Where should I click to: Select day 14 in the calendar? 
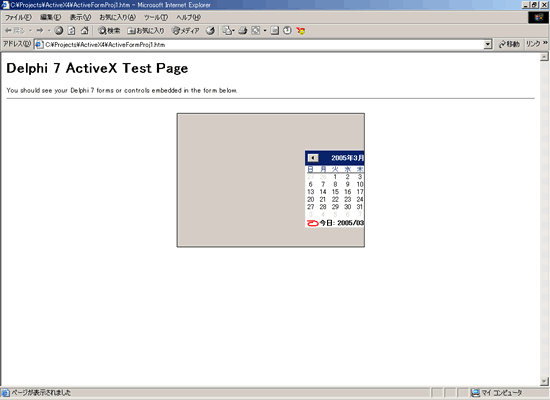(323, 192)
